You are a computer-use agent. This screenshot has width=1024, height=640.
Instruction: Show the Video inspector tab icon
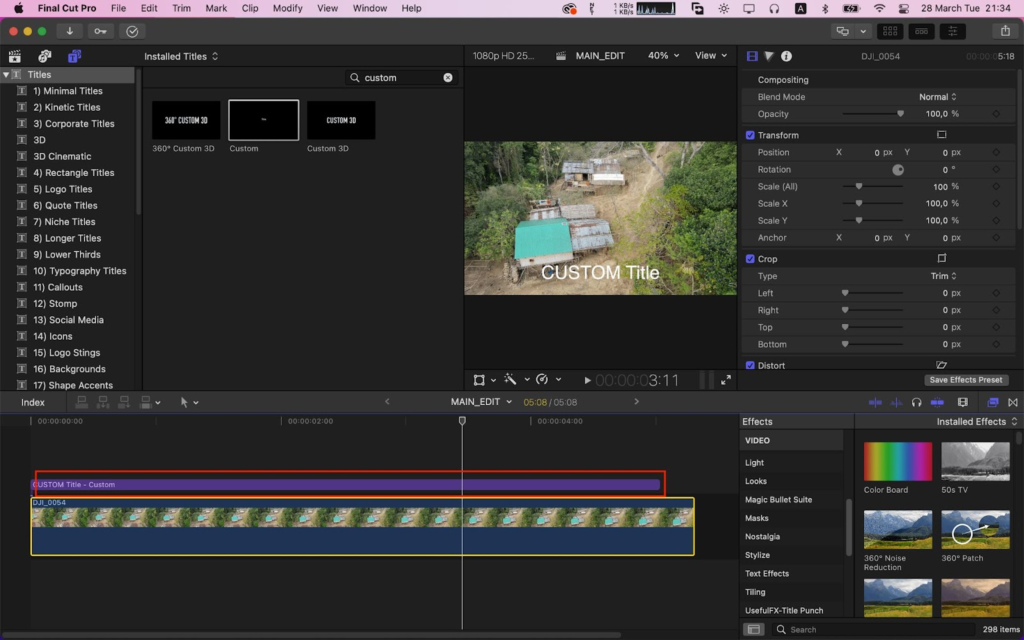(752, 56)
